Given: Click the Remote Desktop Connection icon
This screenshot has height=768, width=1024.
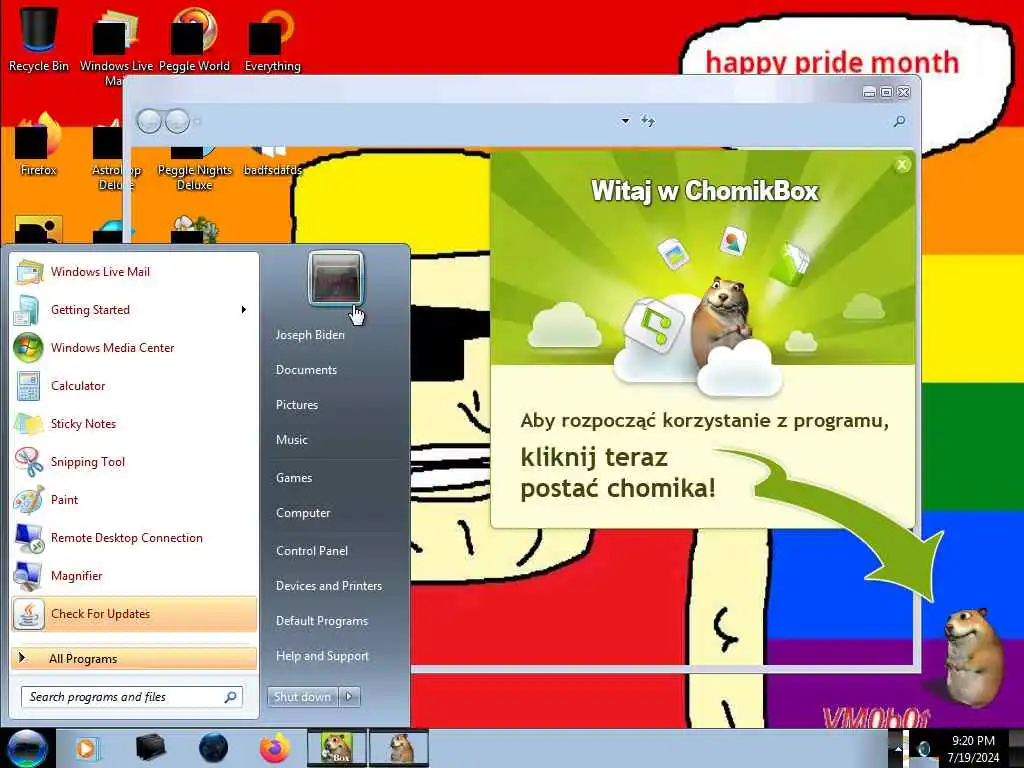Looking at the screenshot, I should coord(29,537).
